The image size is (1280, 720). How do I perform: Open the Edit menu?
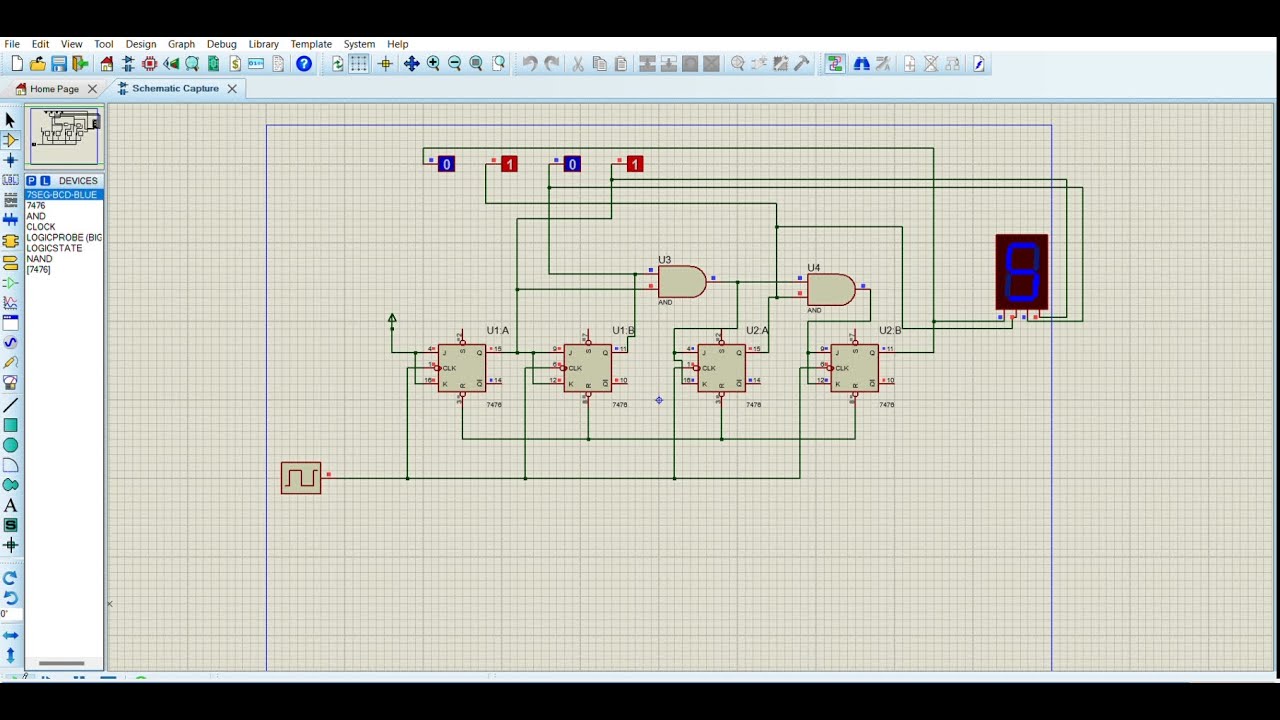click(40, 44)
